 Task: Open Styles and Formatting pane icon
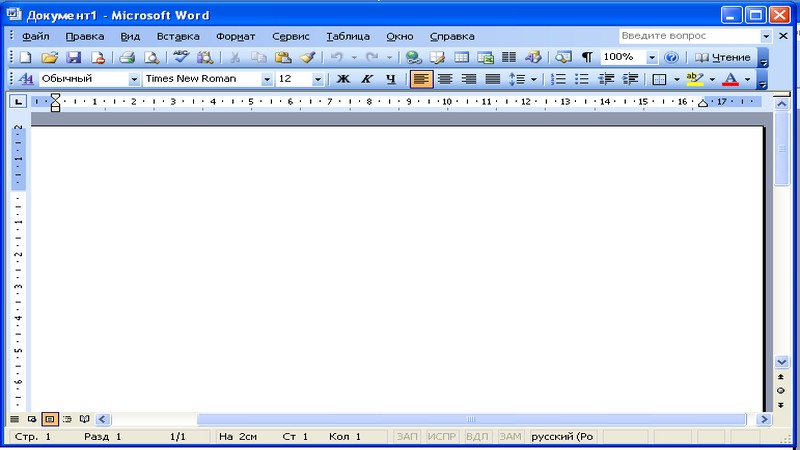[26, 79]
